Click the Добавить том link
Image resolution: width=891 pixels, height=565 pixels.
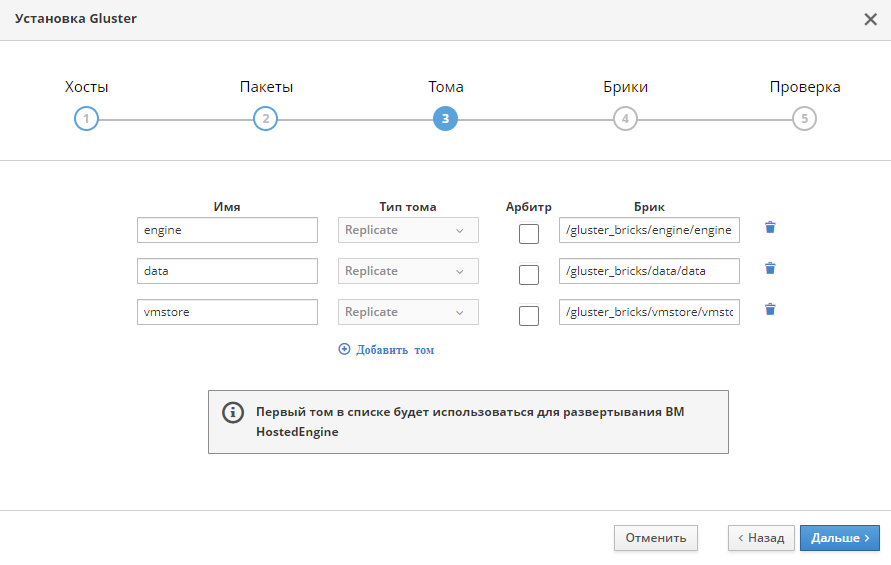click(386, 350)
